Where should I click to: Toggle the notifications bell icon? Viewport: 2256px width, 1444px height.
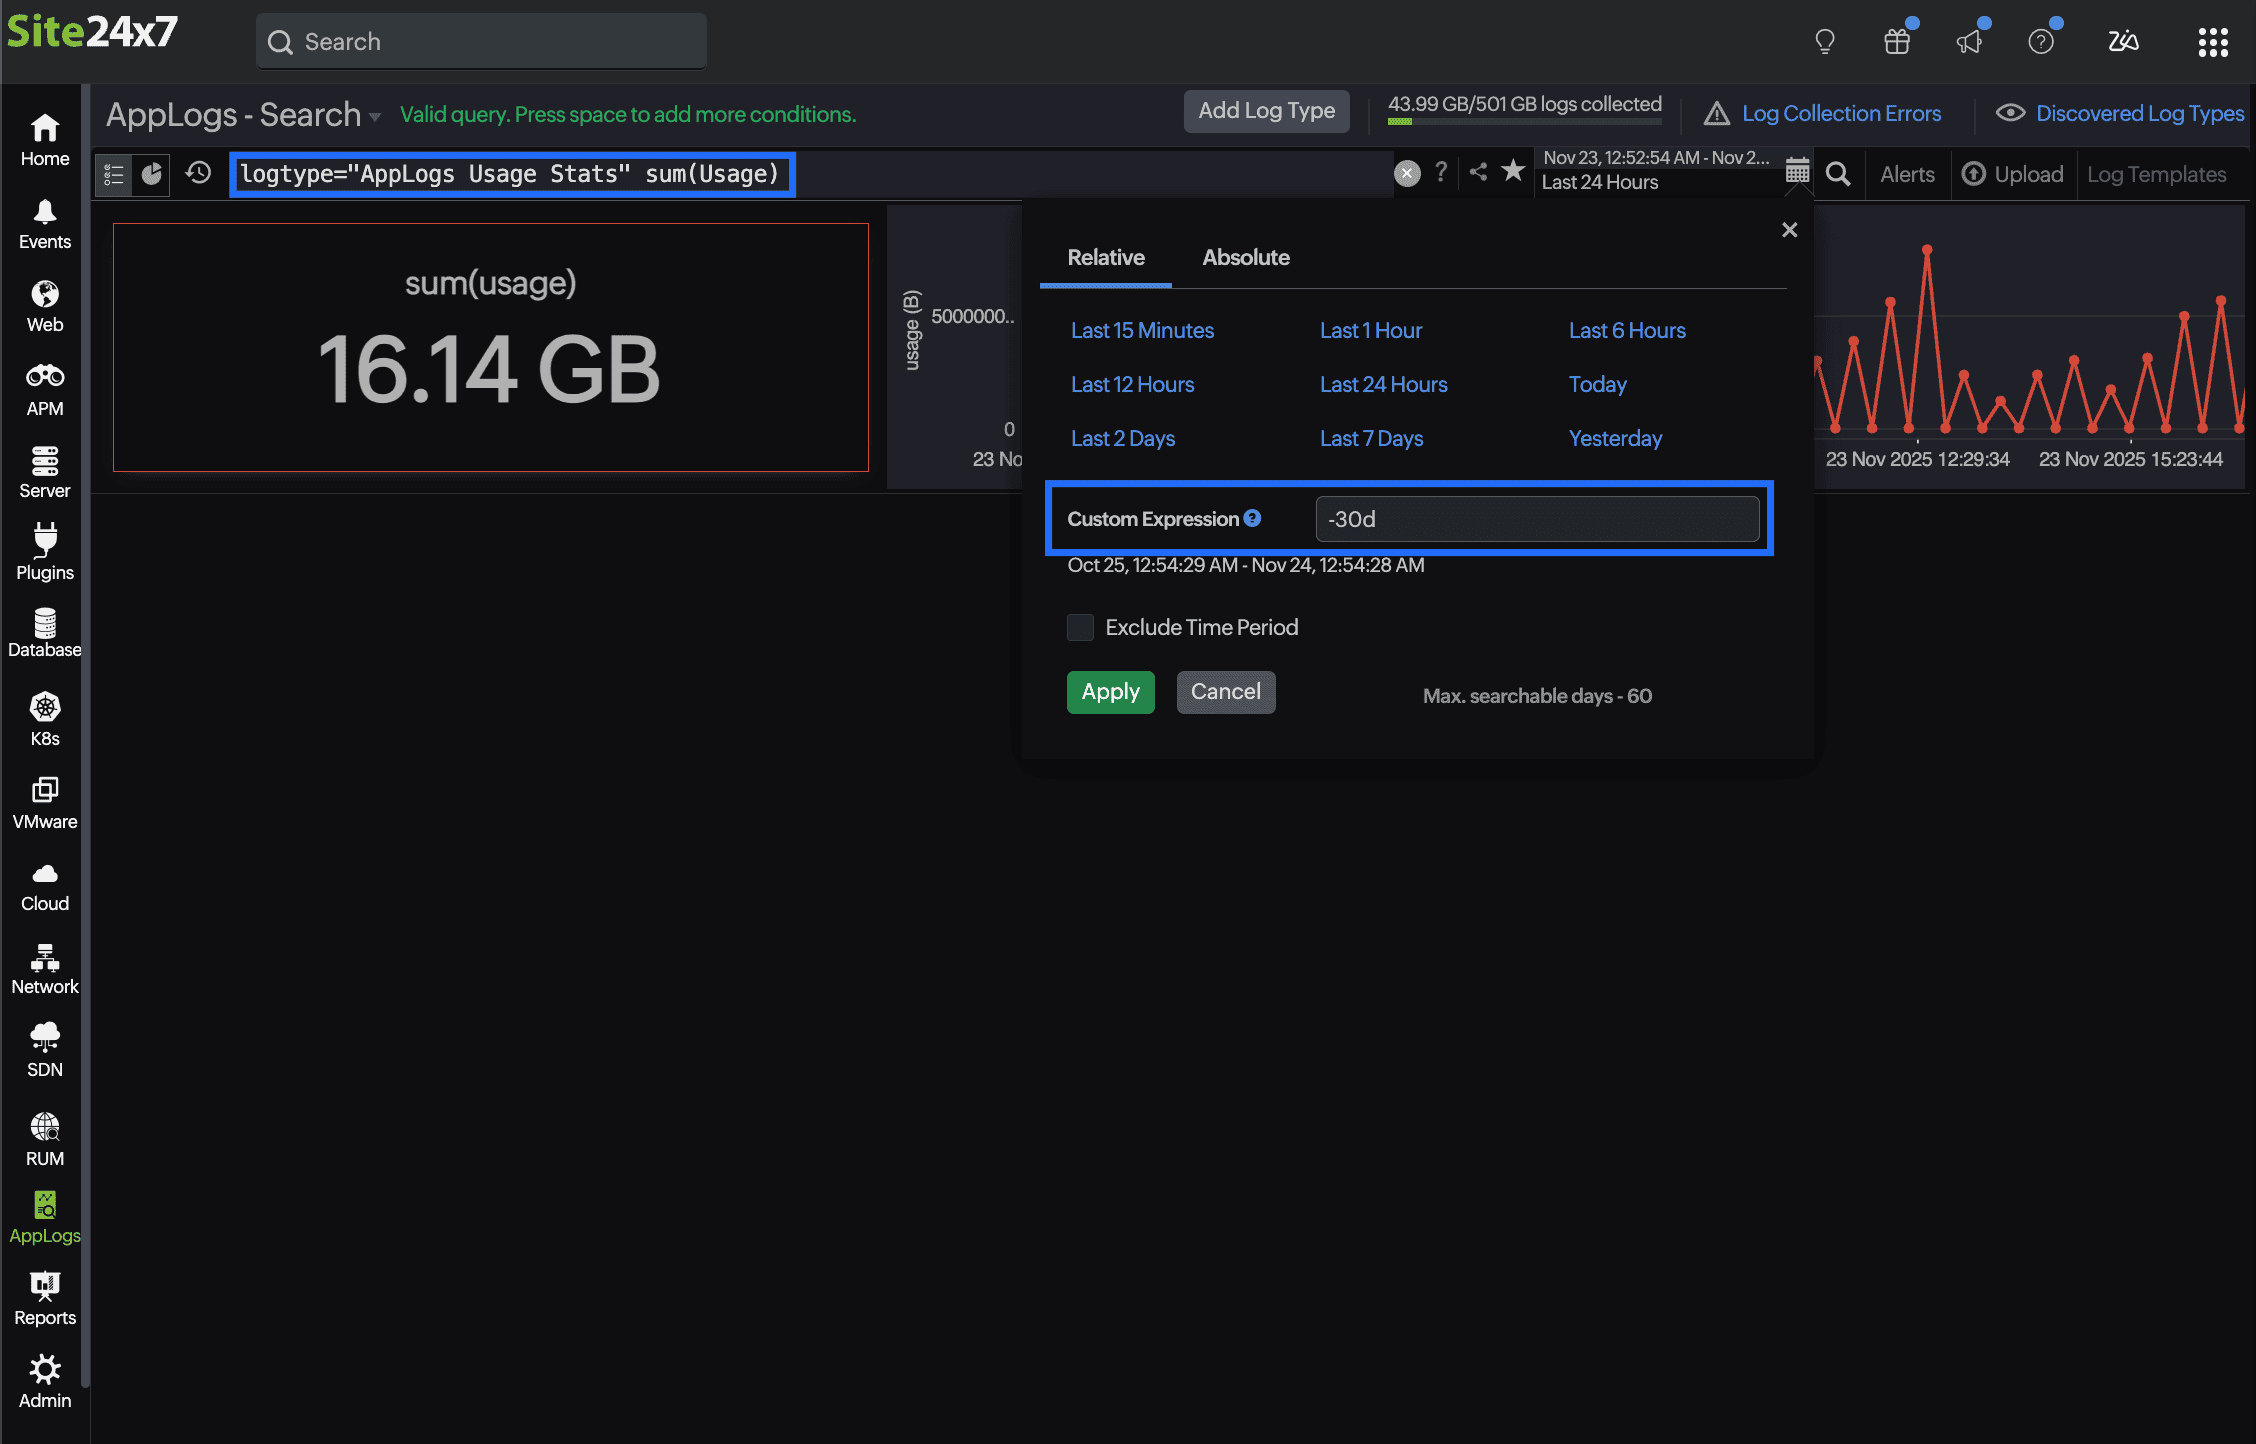coord(1968,40)
